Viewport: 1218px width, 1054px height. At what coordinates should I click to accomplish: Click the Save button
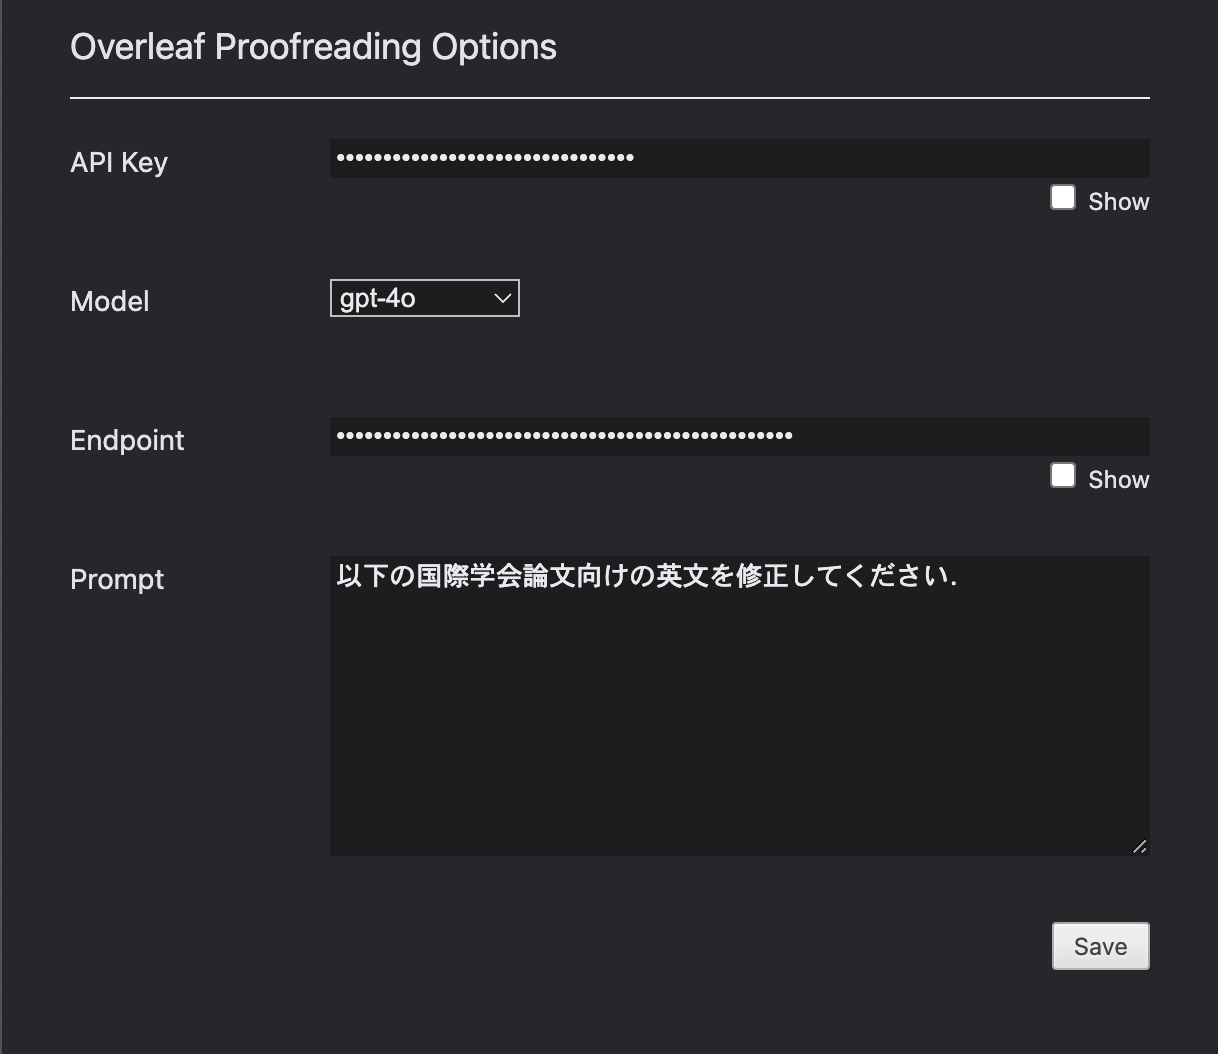click(x=1100, y=946)
